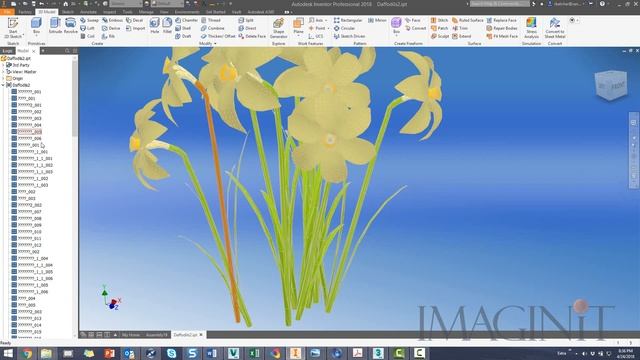Viewport: 640px width, 360px height.
Task: Create a work Plane
Action: [298, 26]
